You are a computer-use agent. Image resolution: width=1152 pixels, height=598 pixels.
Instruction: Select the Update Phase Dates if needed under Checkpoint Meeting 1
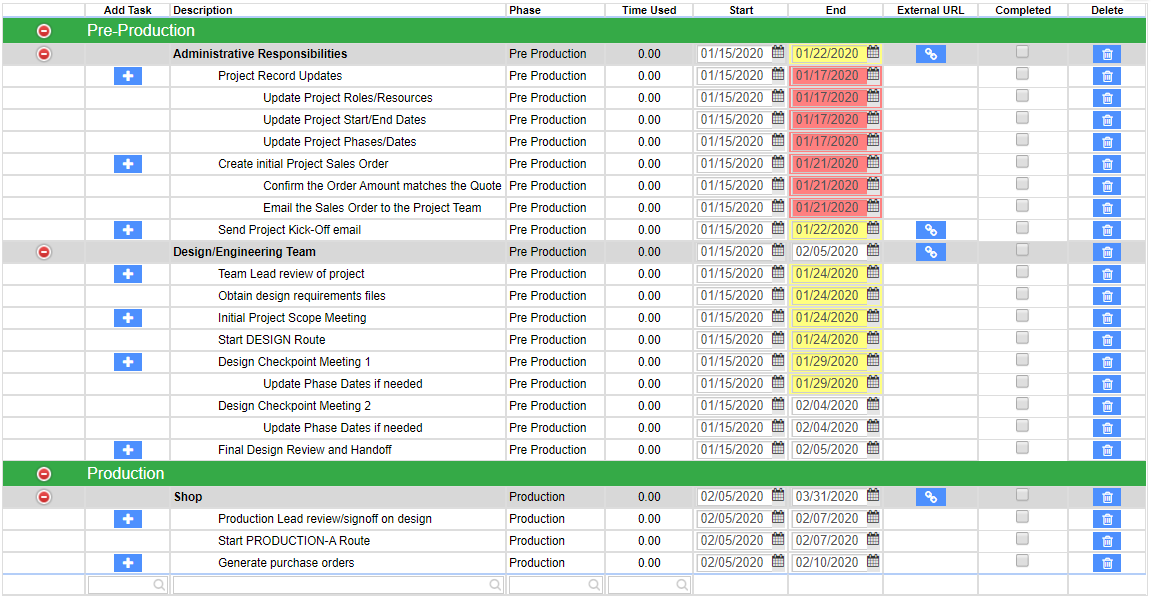pos(342,384)
